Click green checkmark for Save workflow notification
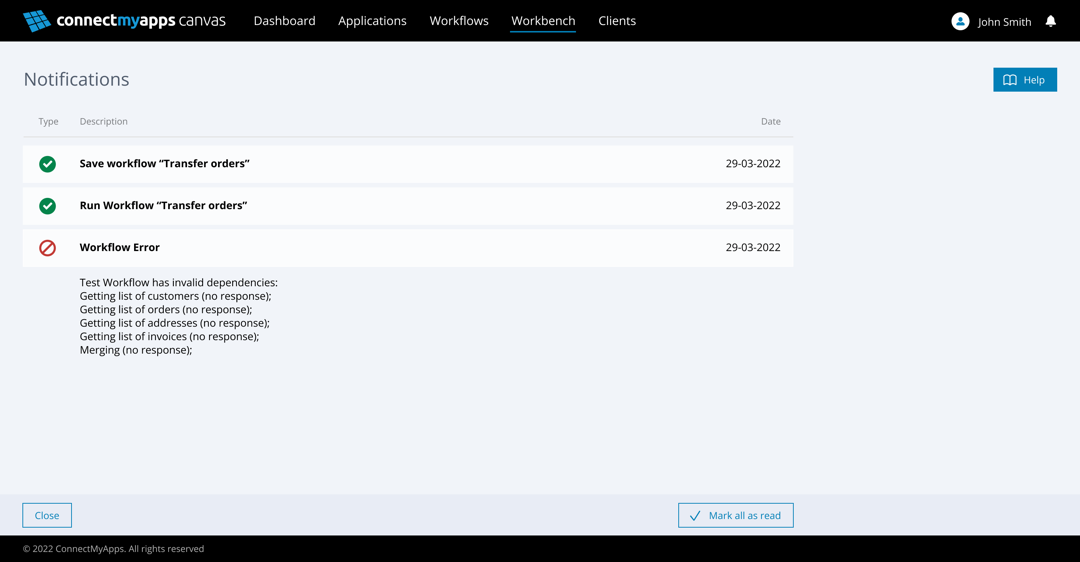 point(47,164)
